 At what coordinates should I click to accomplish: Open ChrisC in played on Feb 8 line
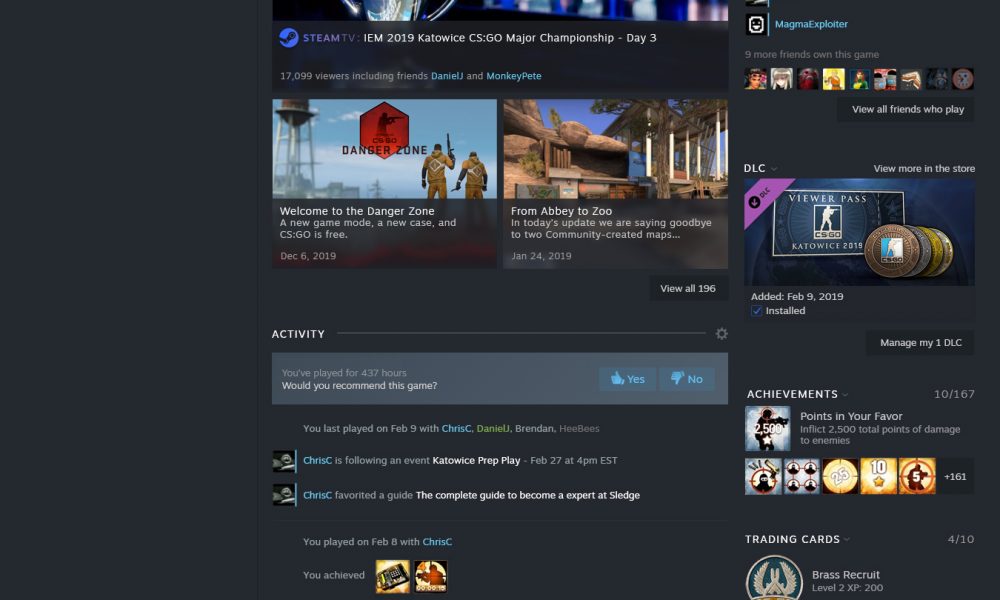point(437,542)
